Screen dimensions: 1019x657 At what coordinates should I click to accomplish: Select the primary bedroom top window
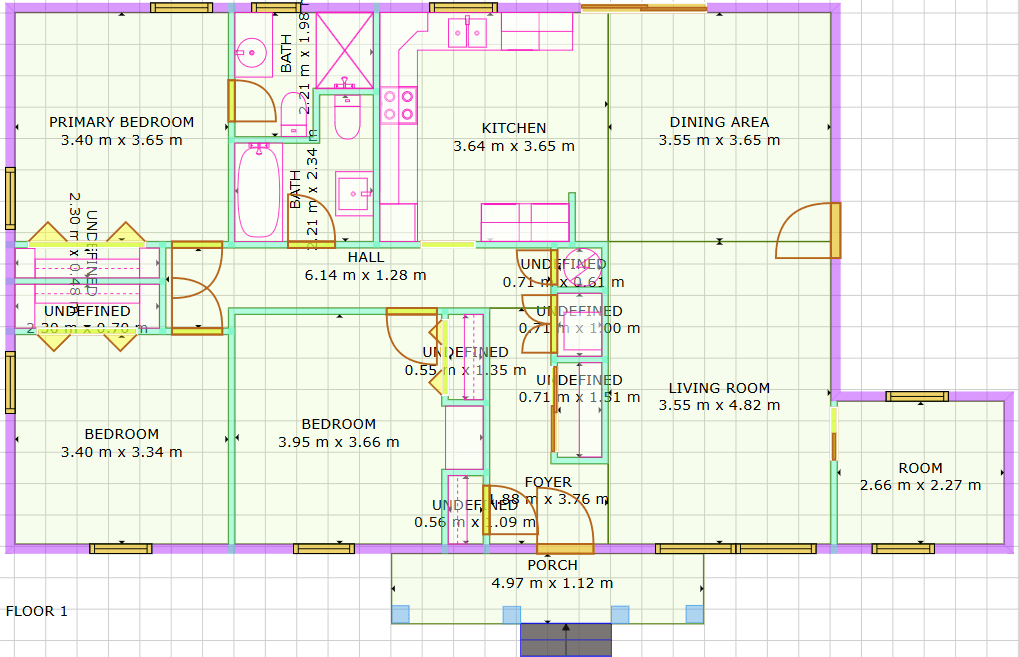[181, 8]
